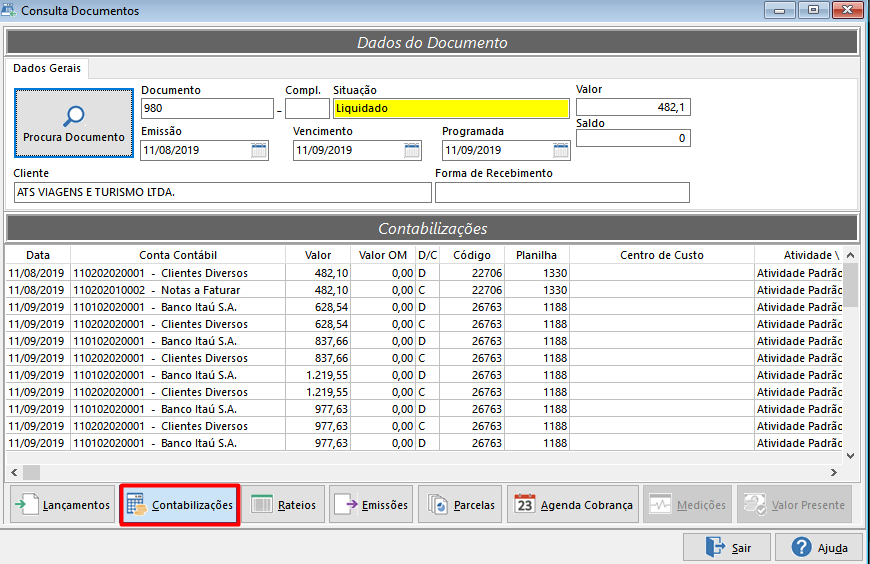870x564 pixels.
Task: Click the Atividade column header
Action: [x=799, y=255]
